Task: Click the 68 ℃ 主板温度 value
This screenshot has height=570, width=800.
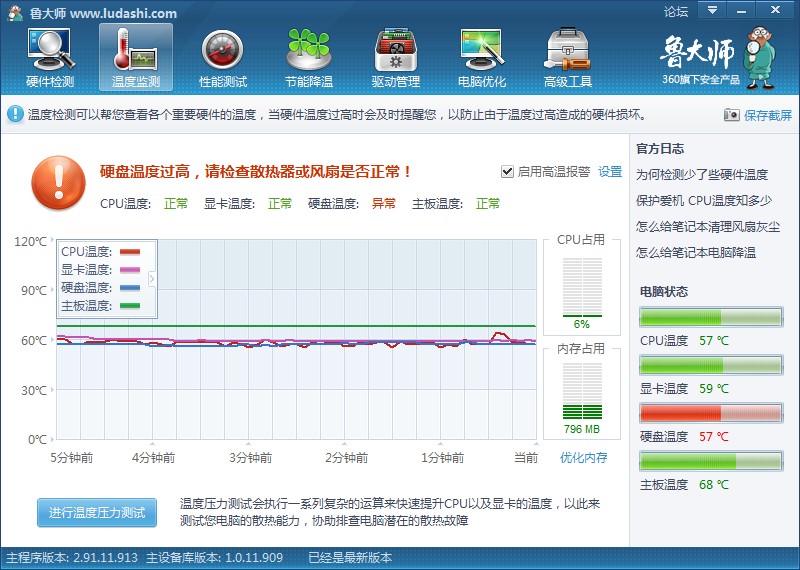Action: 714,484
